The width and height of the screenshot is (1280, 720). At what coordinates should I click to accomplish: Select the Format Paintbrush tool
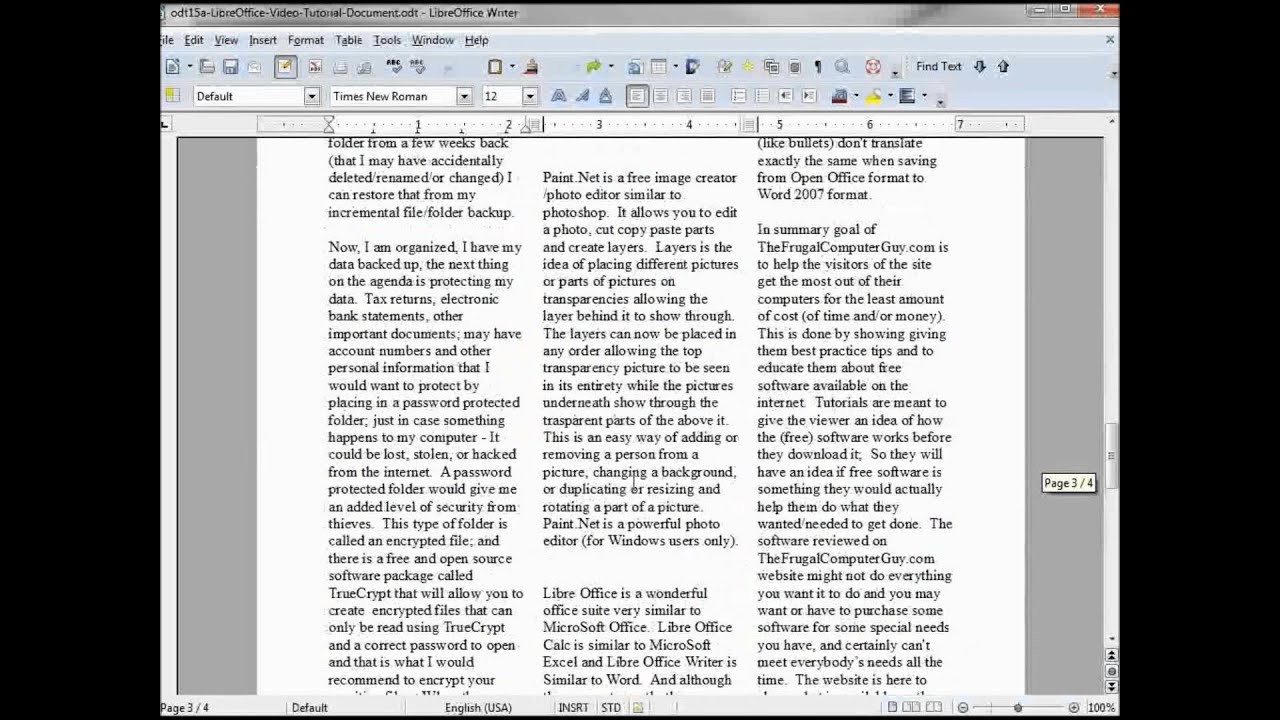click(531, 67)
